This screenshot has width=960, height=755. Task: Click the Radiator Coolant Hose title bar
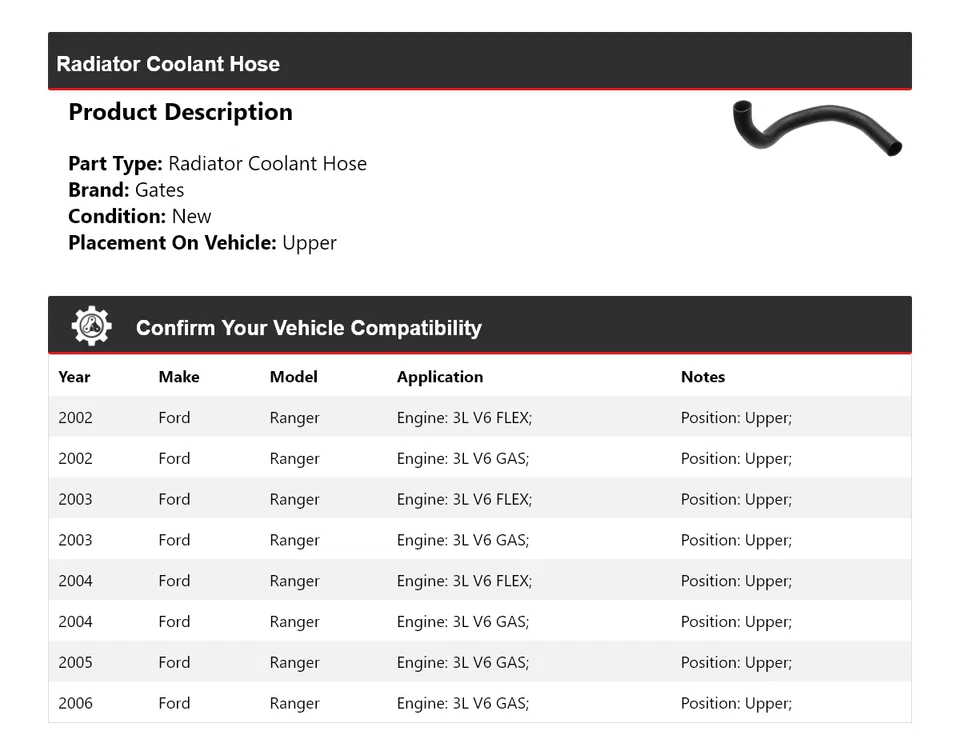tap(168, 64)
